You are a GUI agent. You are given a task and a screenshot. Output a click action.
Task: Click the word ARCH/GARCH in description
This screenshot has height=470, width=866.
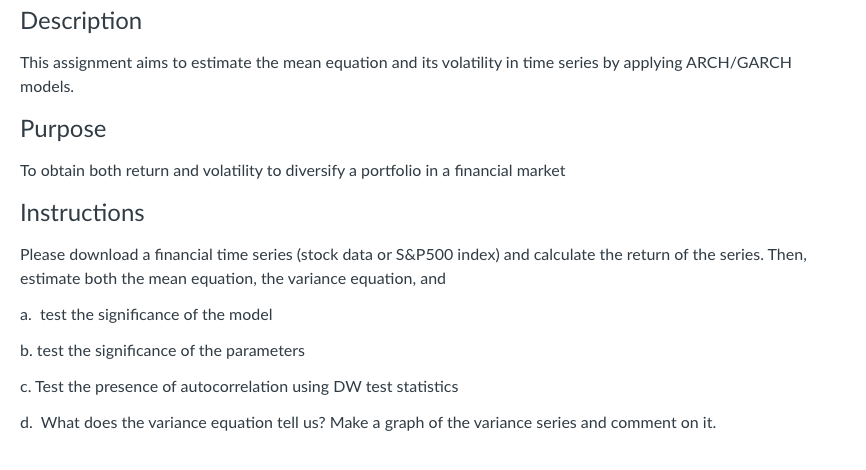738,63
